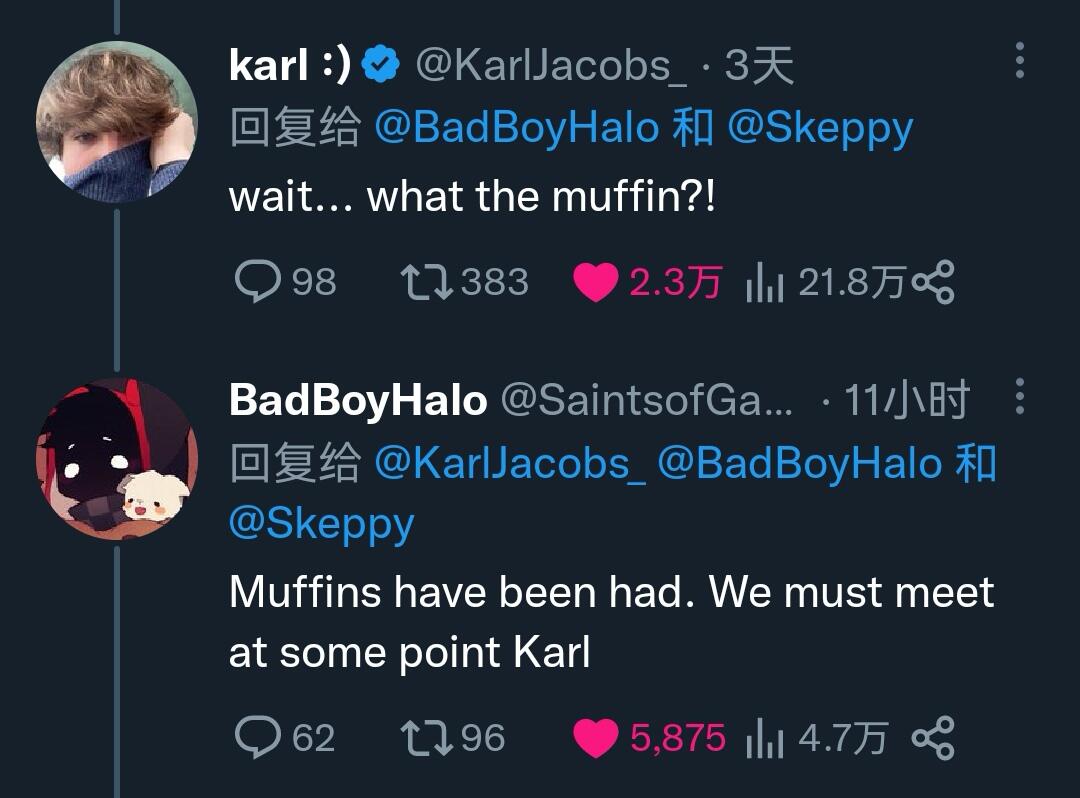Open more options on BadBoyHalo's tweet
The height and width of the screenshot is (798, 1080).
click(1020, 397)
